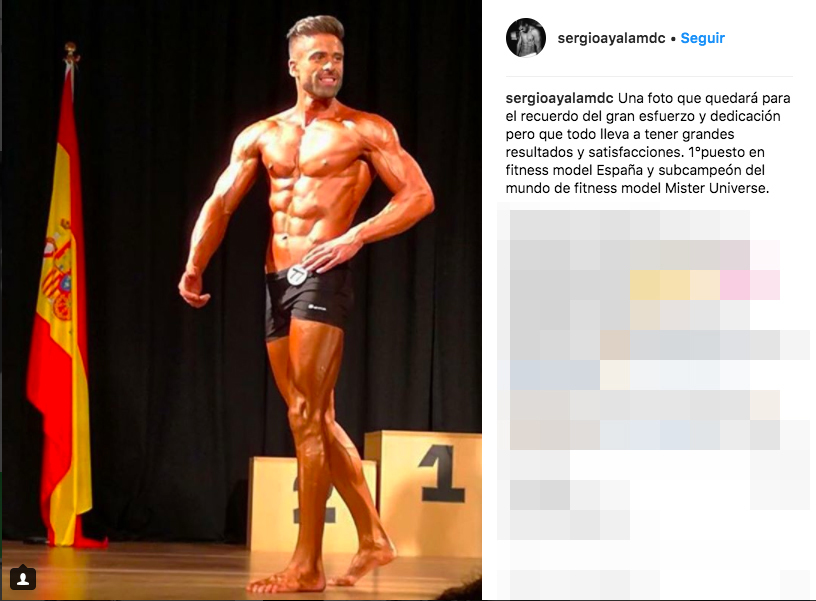
Task: Click the pink pixelated block in comments
Action: (x=750, y=285)
